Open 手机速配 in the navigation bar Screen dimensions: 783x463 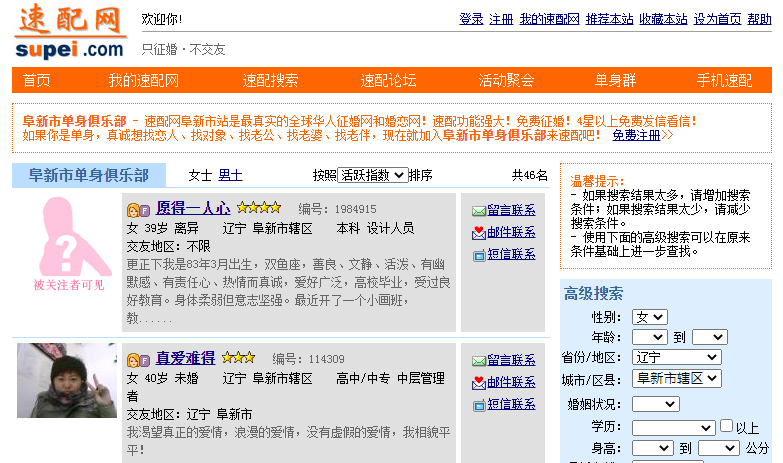[725, 80]
